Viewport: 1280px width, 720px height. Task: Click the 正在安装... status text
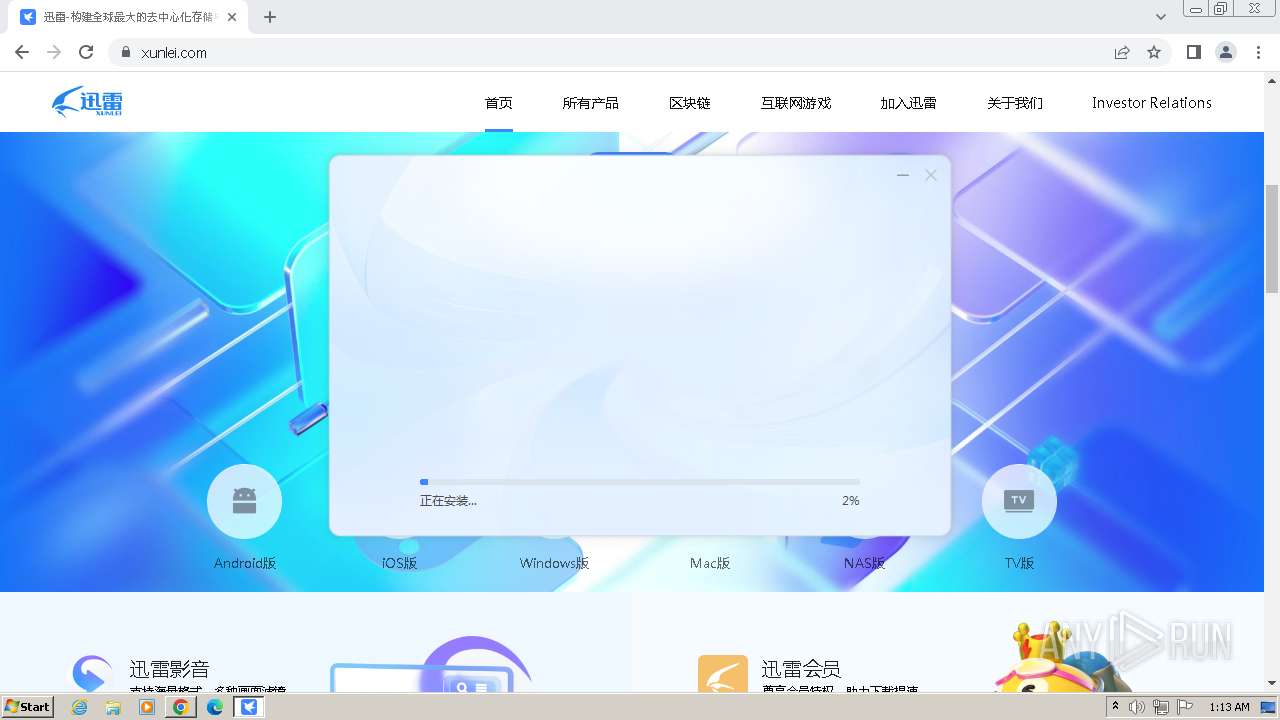448,501
